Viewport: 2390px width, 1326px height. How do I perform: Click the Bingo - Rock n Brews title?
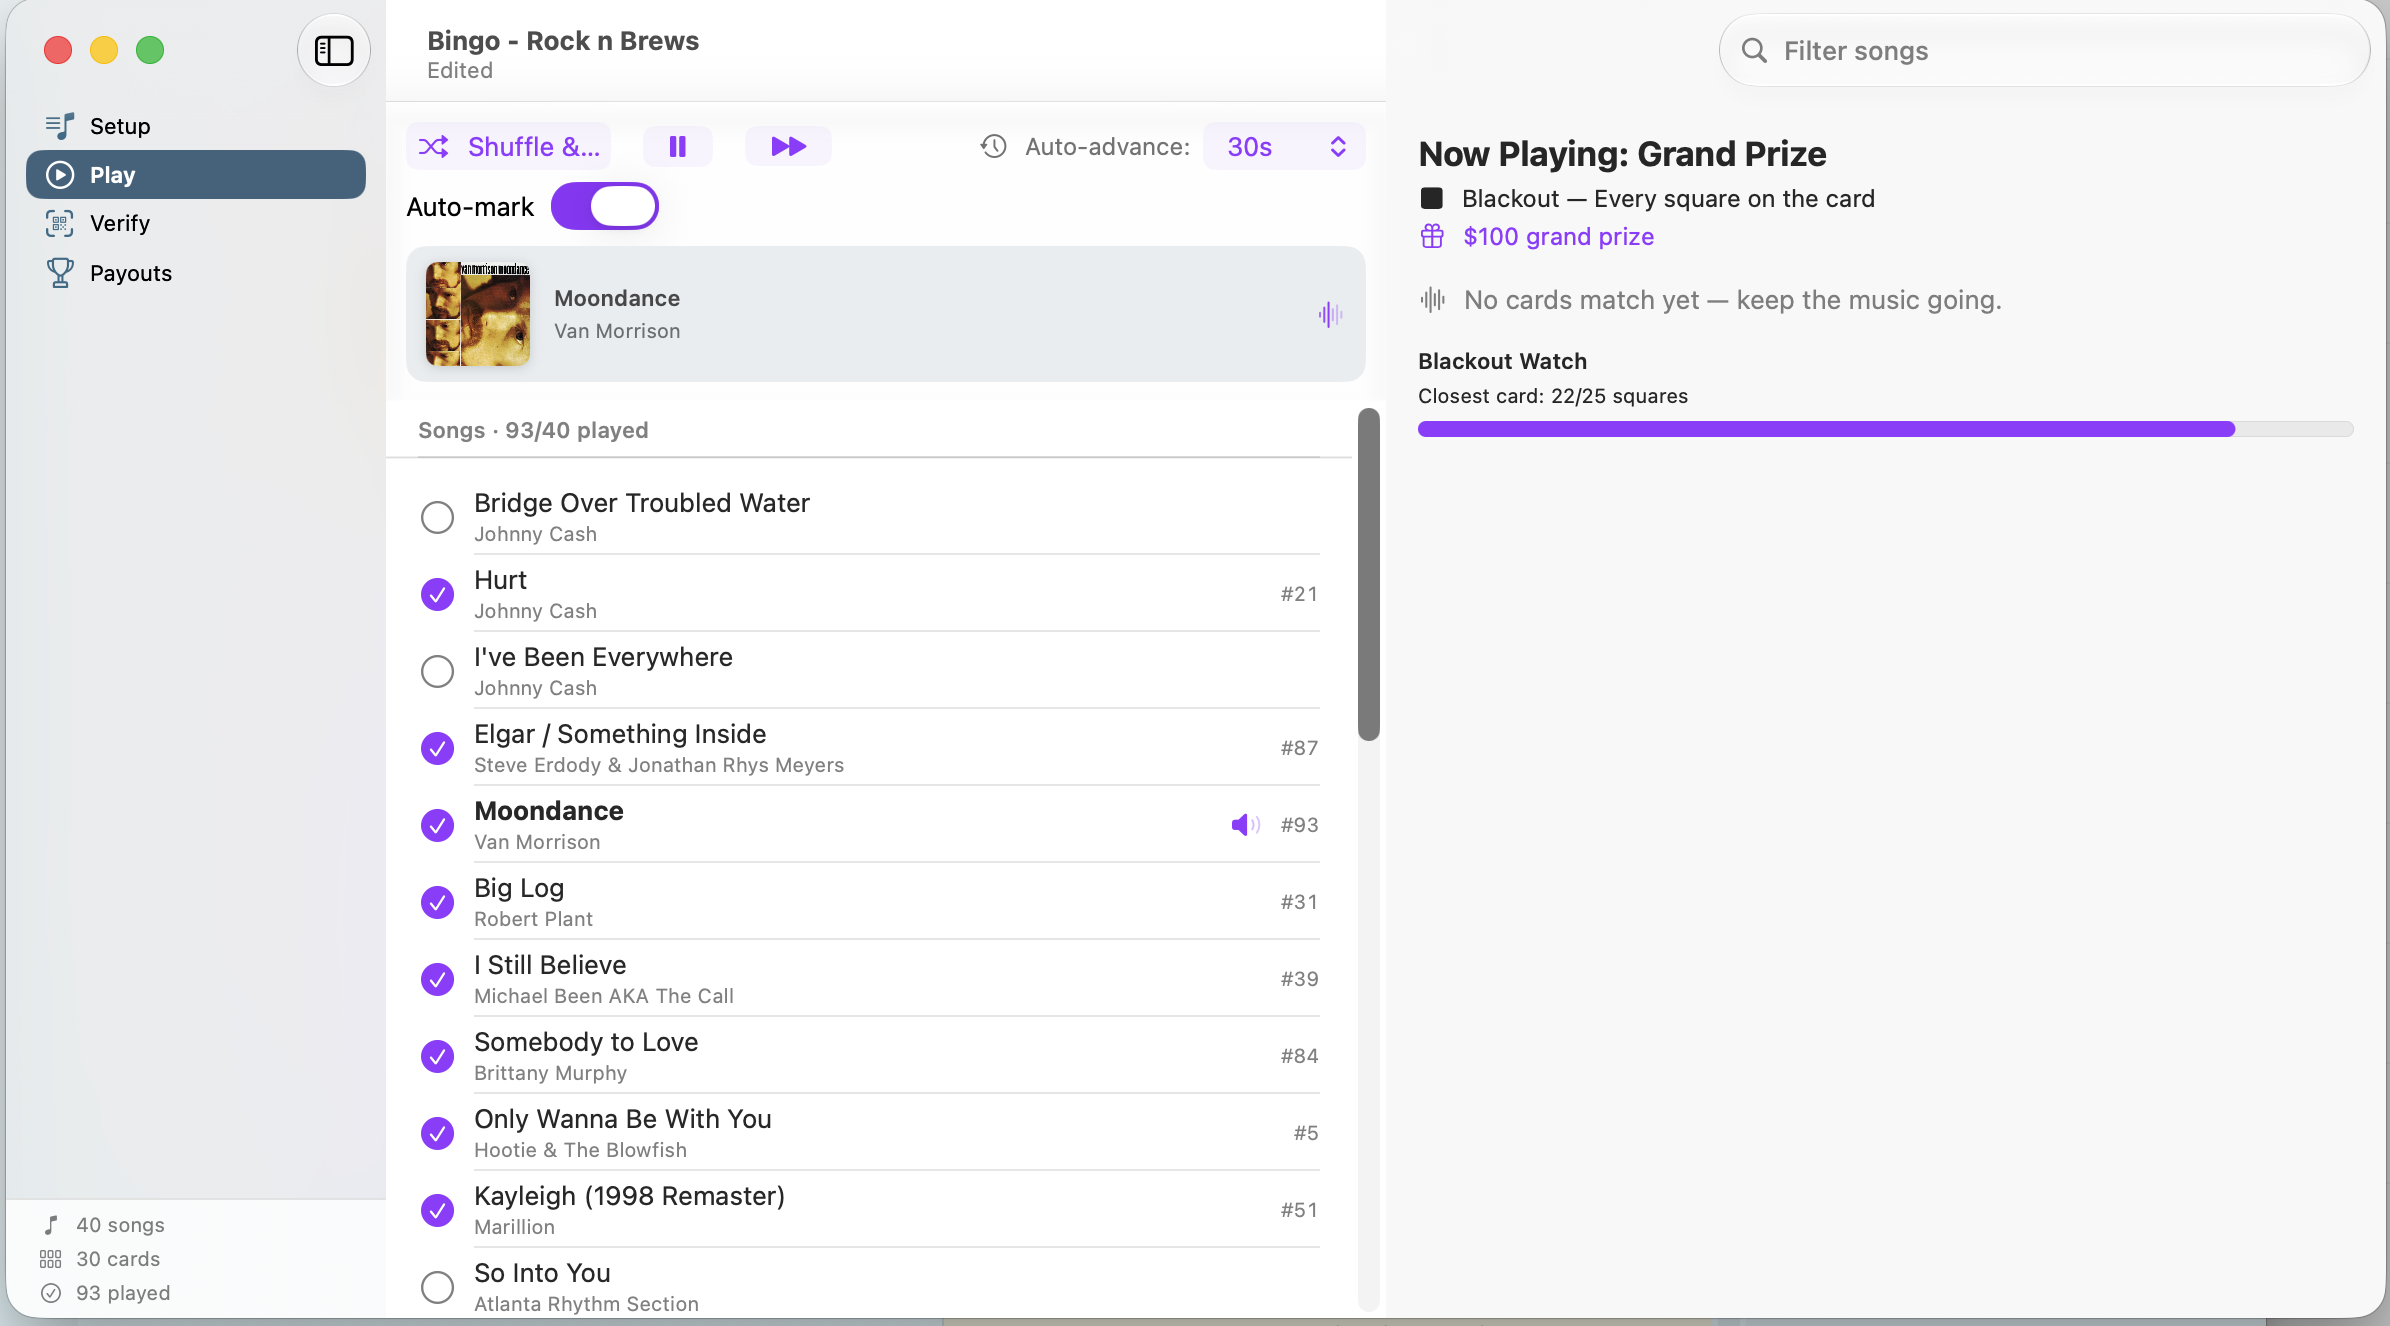(x=563, y=41)
